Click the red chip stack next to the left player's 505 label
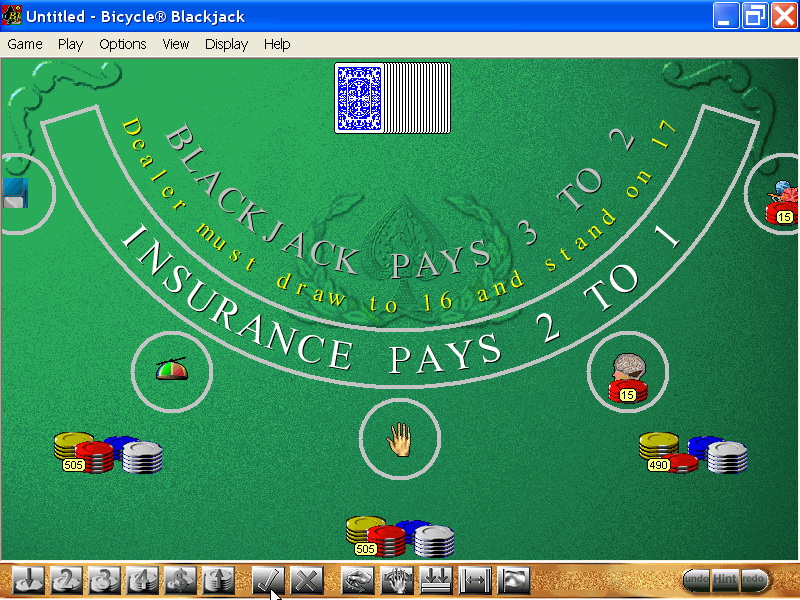The height and width of the screenshot is (600, 800). pyautogui.click(x=95, y=457)
